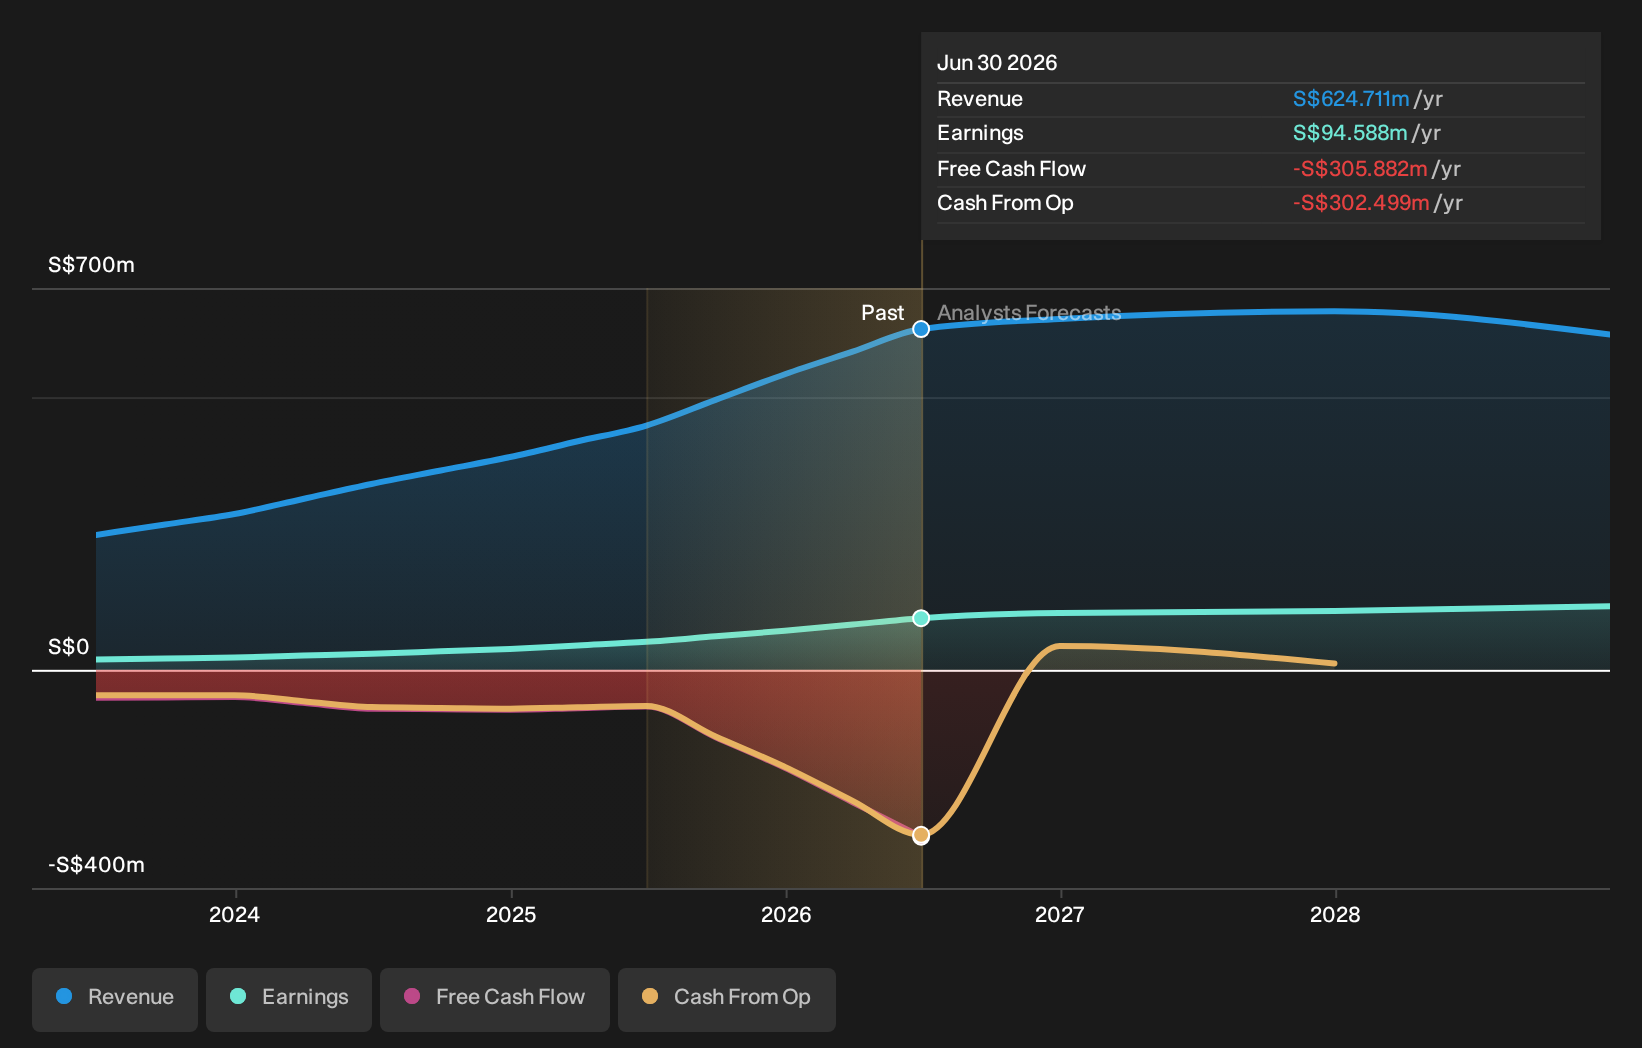
Task: Click the 'Free Cash Flow' tooltip row label
Action: point(1011,169)
